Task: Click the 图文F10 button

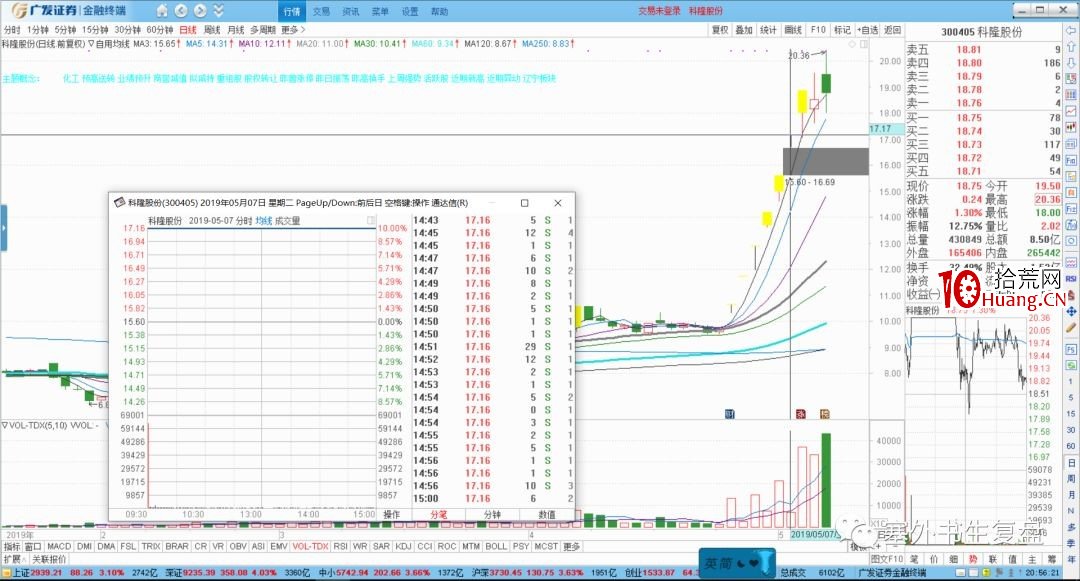Action: (x=886, y=559)
